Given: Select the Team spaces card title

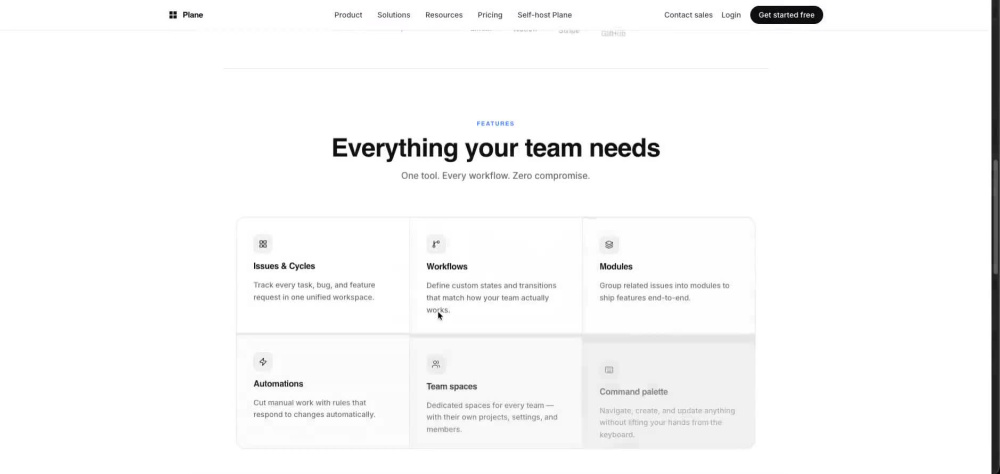Looking at the screenshot, I should coord(452,387).
